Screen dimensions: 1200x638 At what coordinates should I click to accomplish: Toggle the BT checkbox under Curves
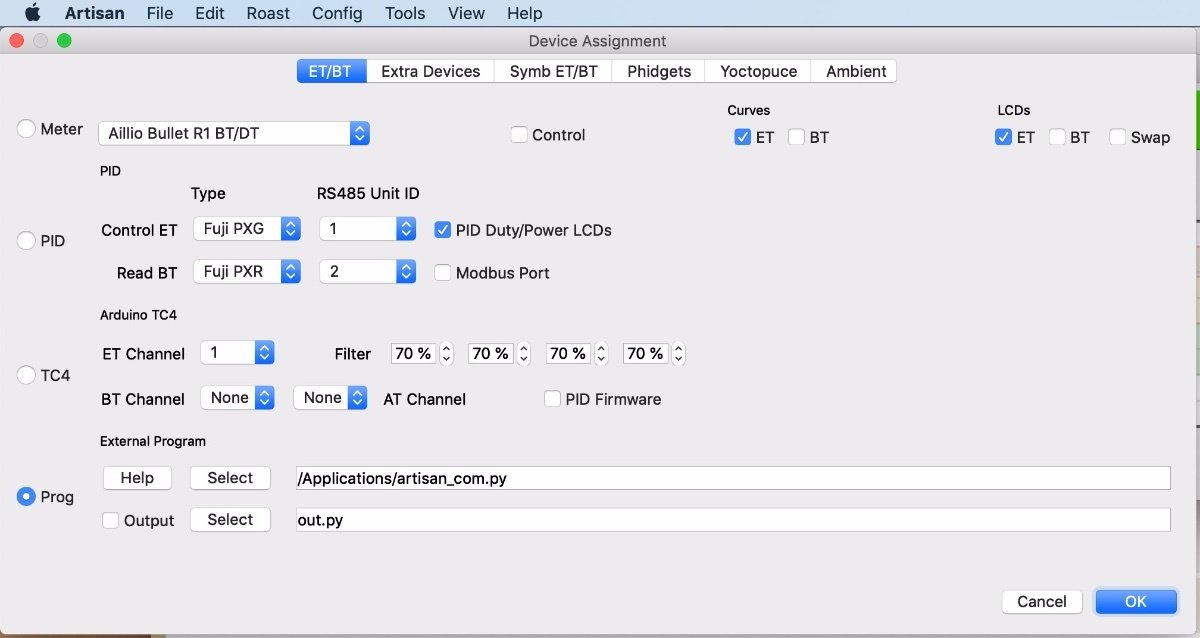(796, 137)
